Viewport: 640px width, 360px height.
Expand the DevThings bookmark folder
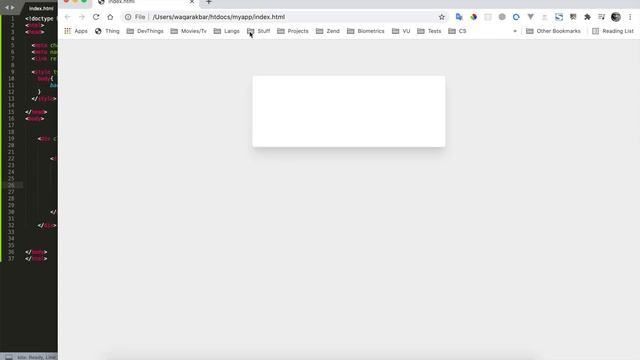pyautogui.click(x=145, y=31)
